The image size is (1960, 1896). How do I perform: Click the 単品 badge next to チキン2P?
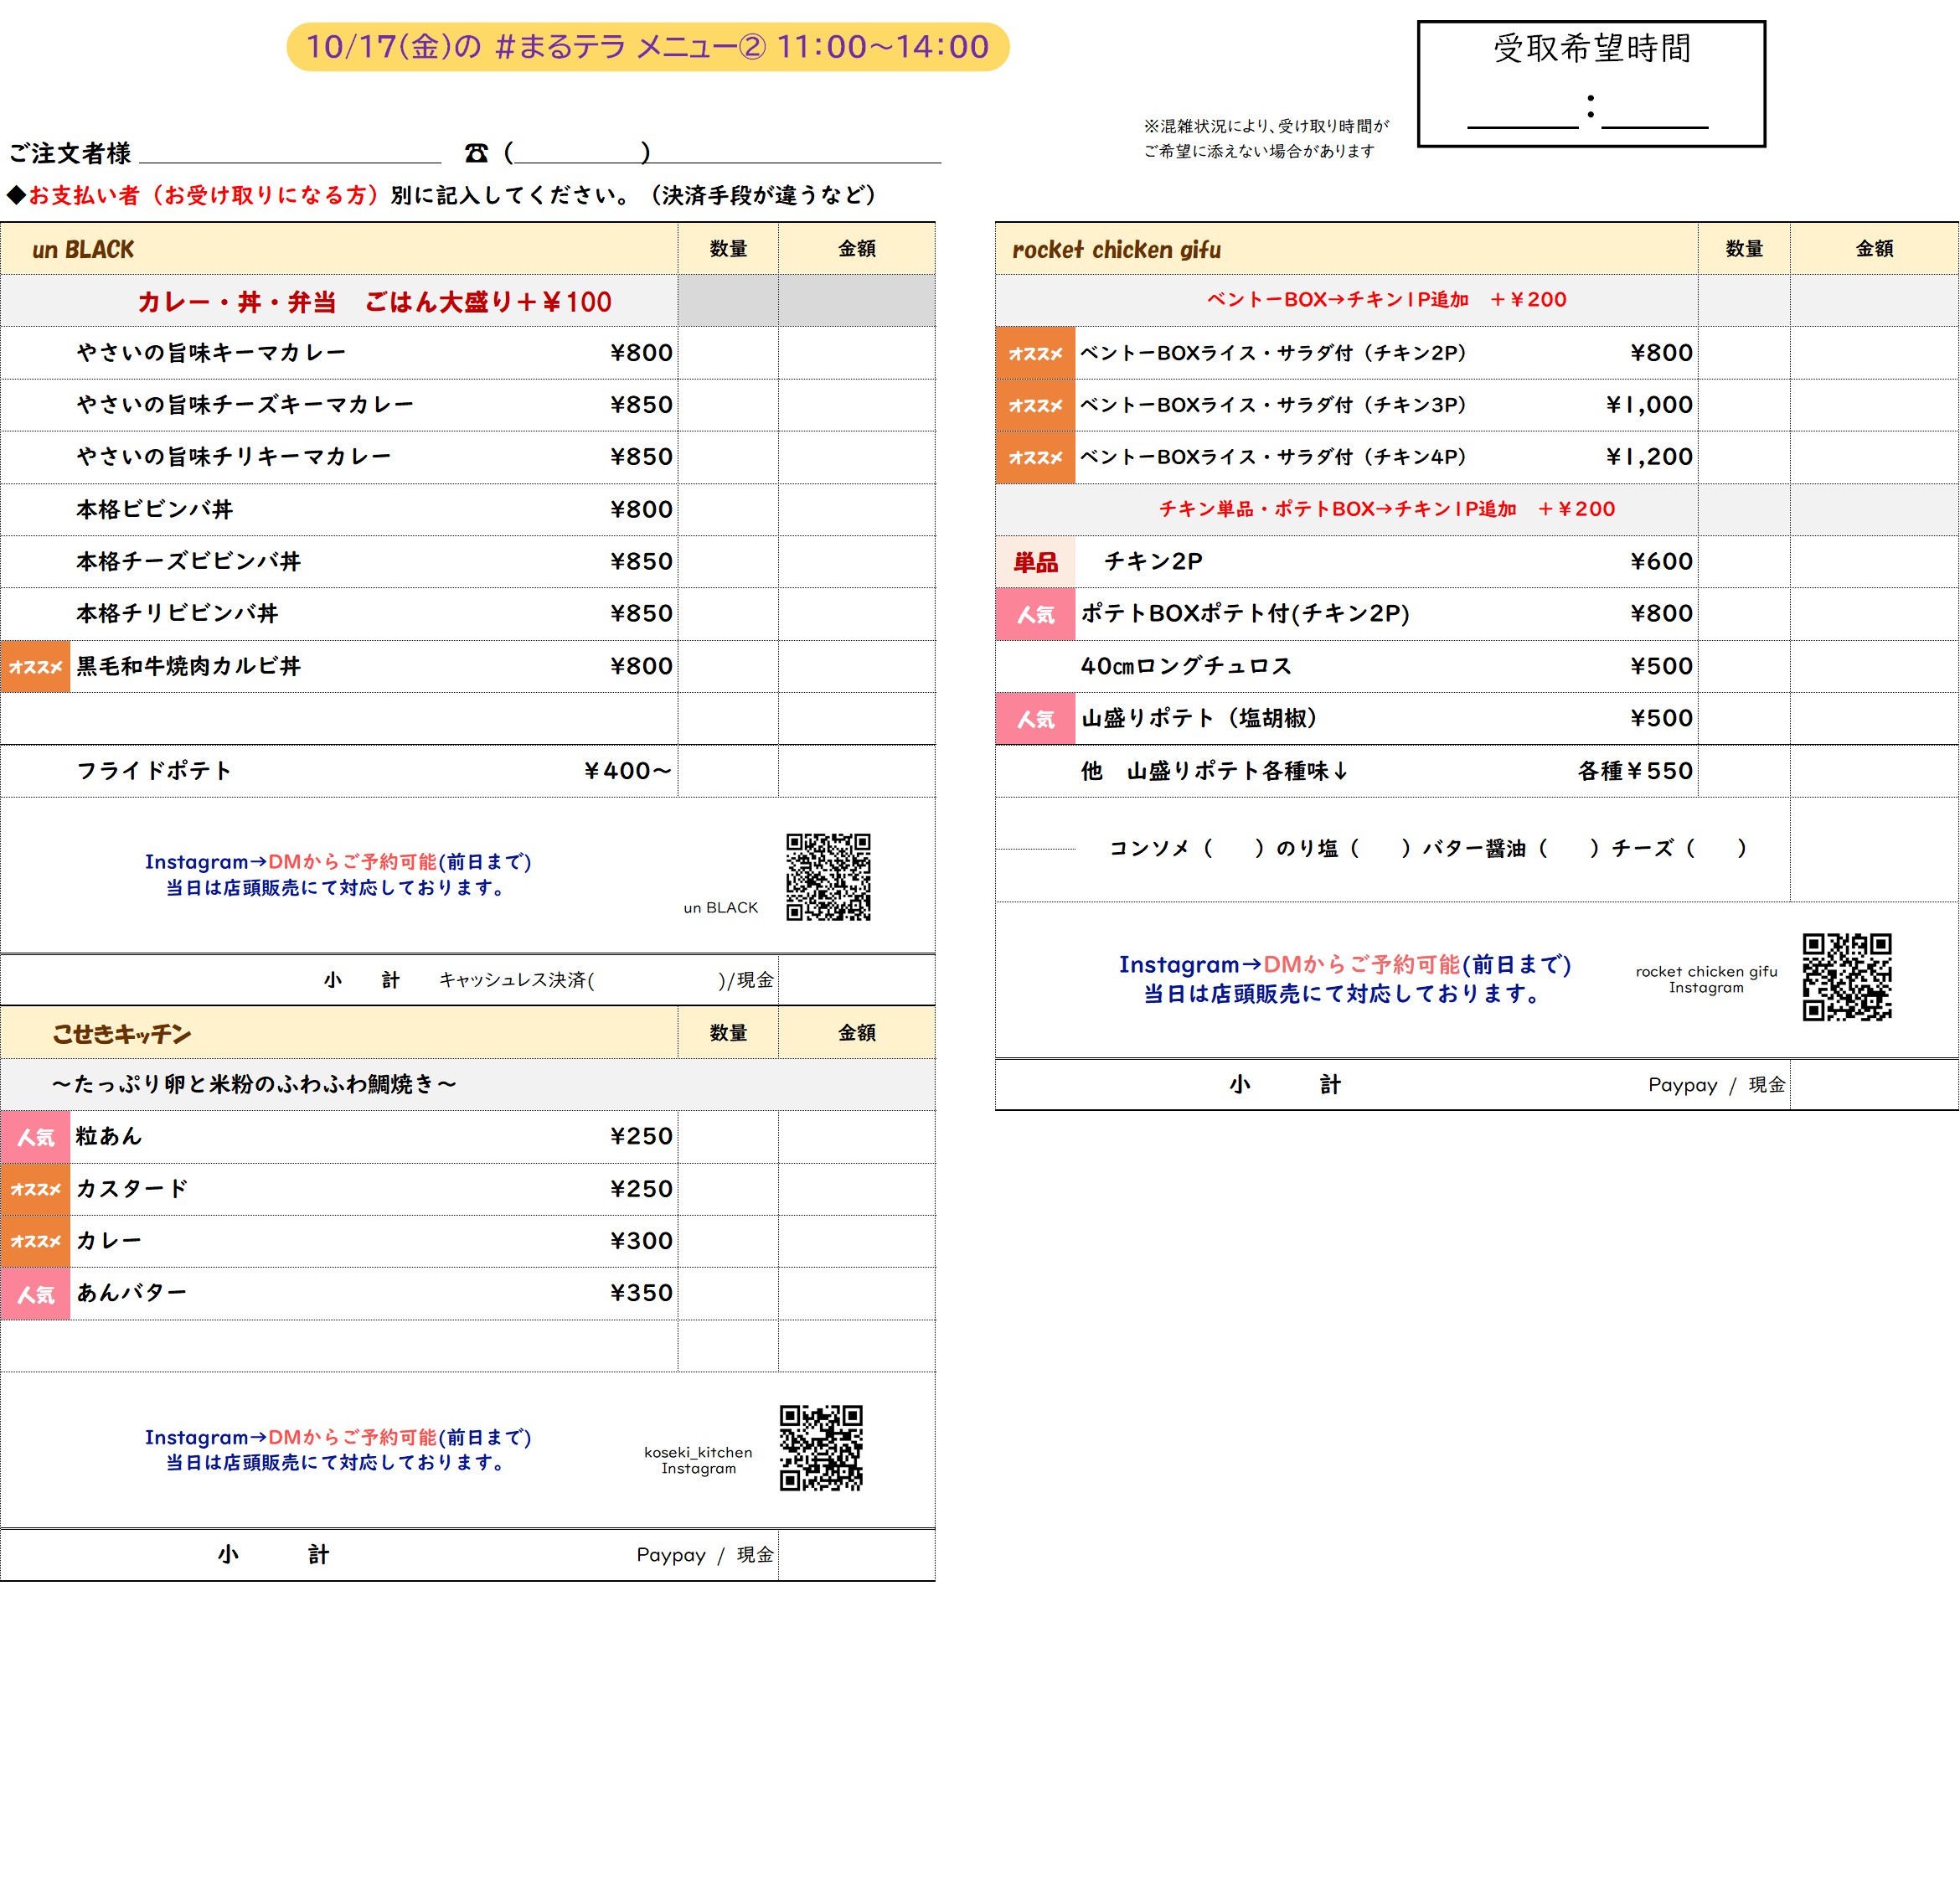pos(1035,562)
